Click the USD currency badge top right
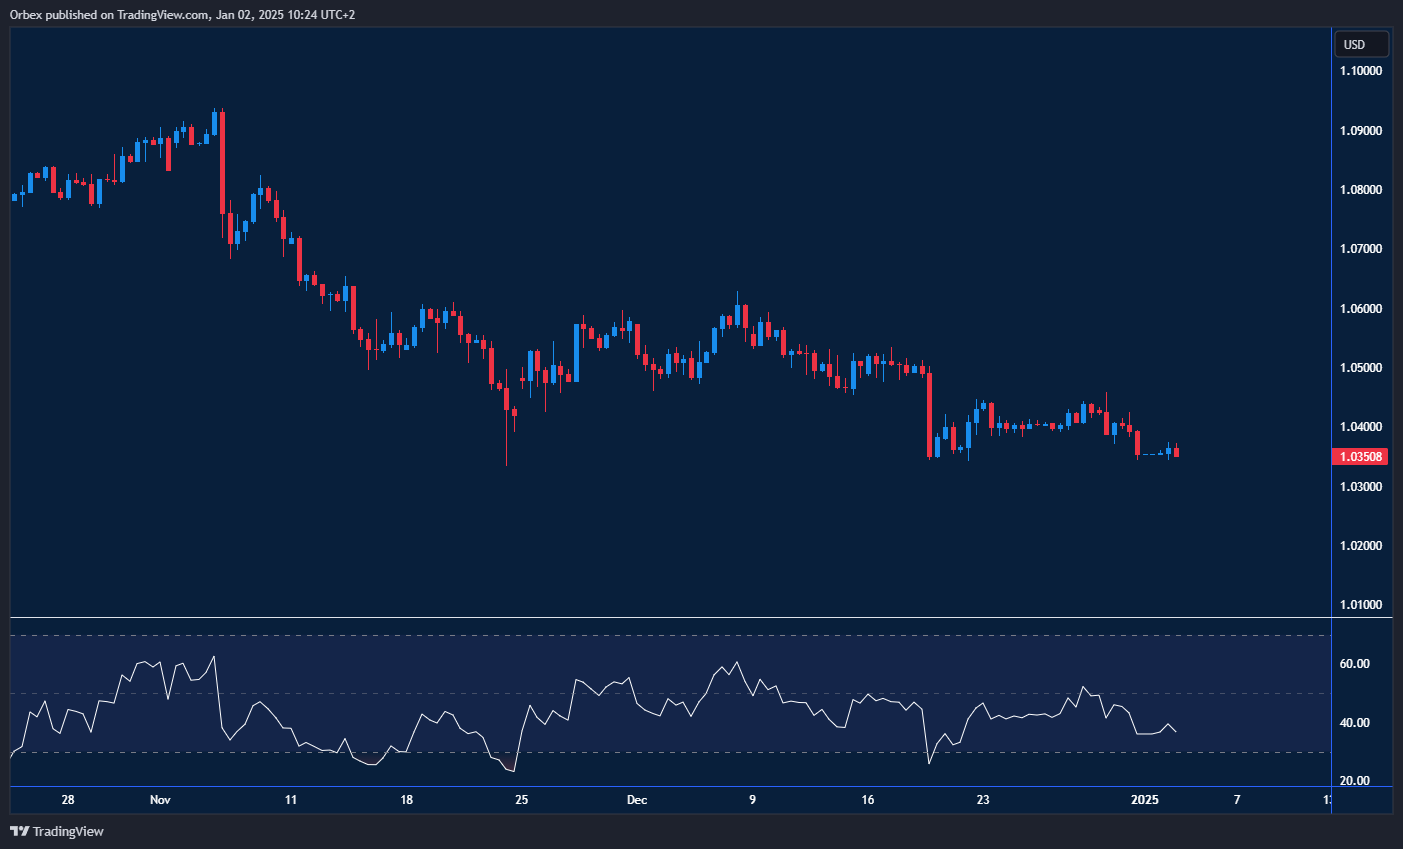1403x849 pixels. click(x=1361, y=43)
